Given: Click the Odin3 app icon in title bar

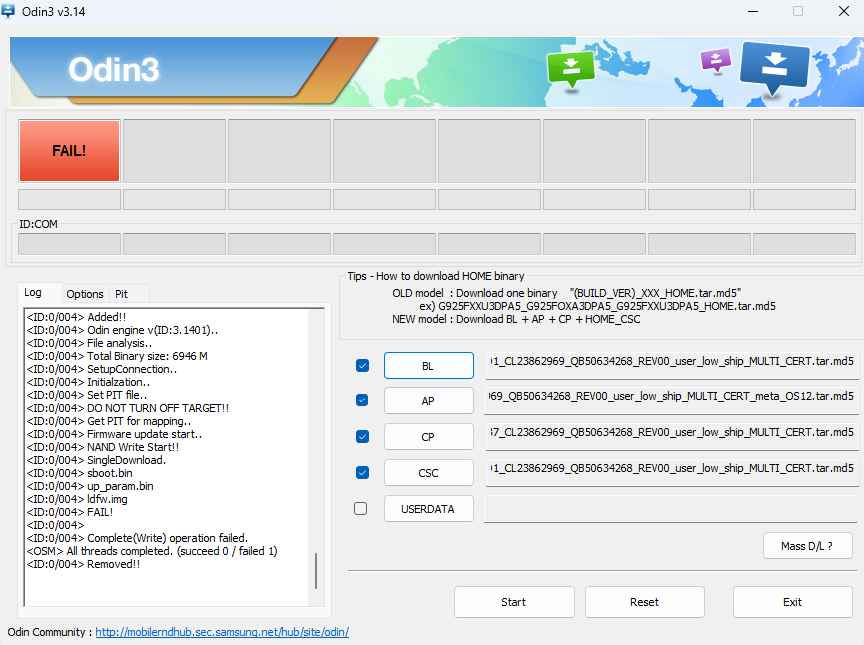Looking at the screenshot, I should click(8, 11).
